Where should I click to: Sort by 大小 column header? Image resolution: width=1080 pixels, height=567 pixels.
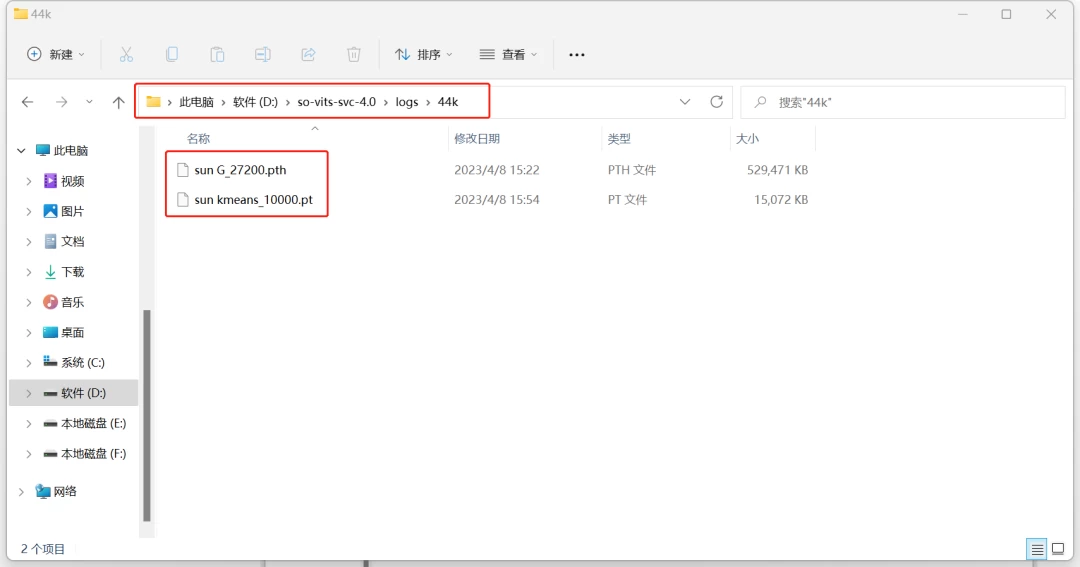pos(747,138)
